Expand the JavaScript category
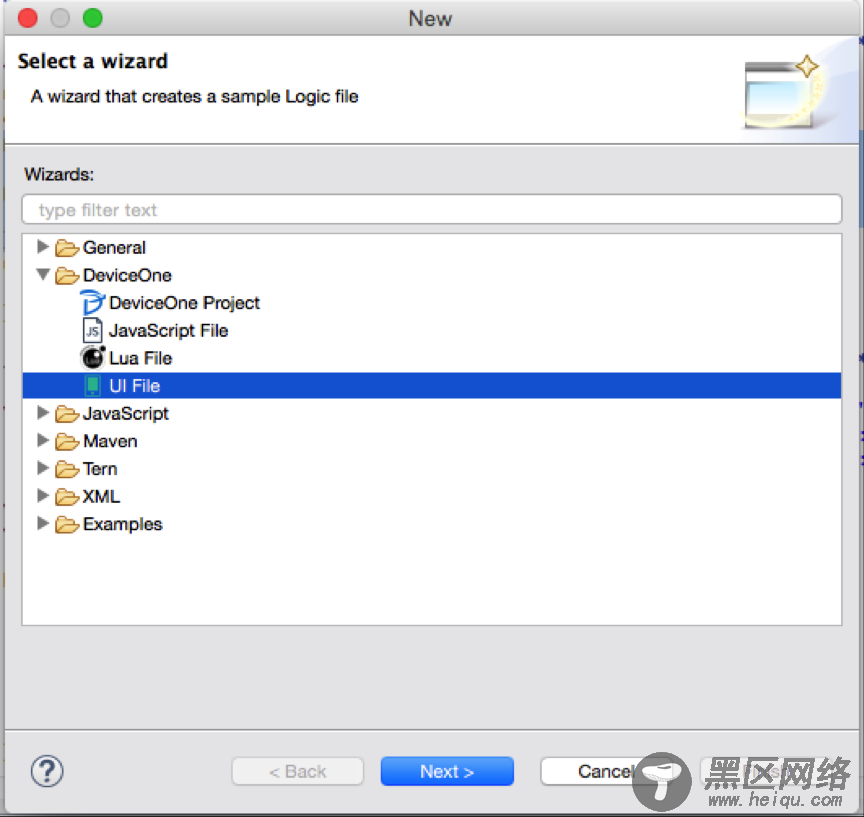The height and width of the screenshot is (817, 864). pos(42,412)
